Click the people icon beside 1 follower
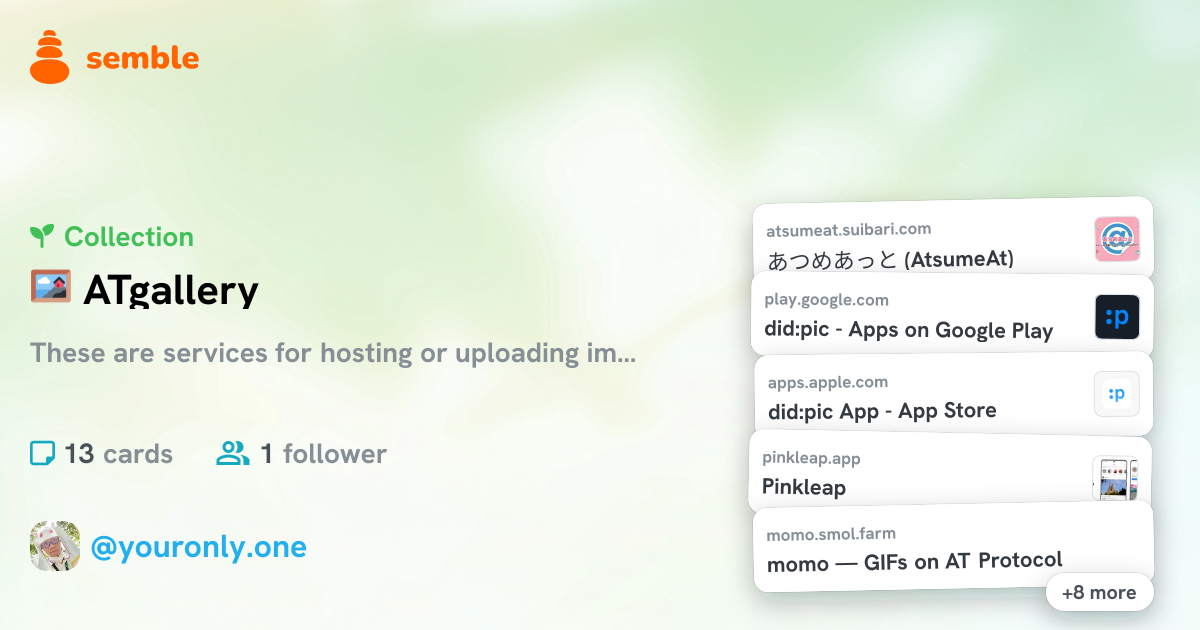Viewport: 1200px width, 630px height. tap(233, 454)
